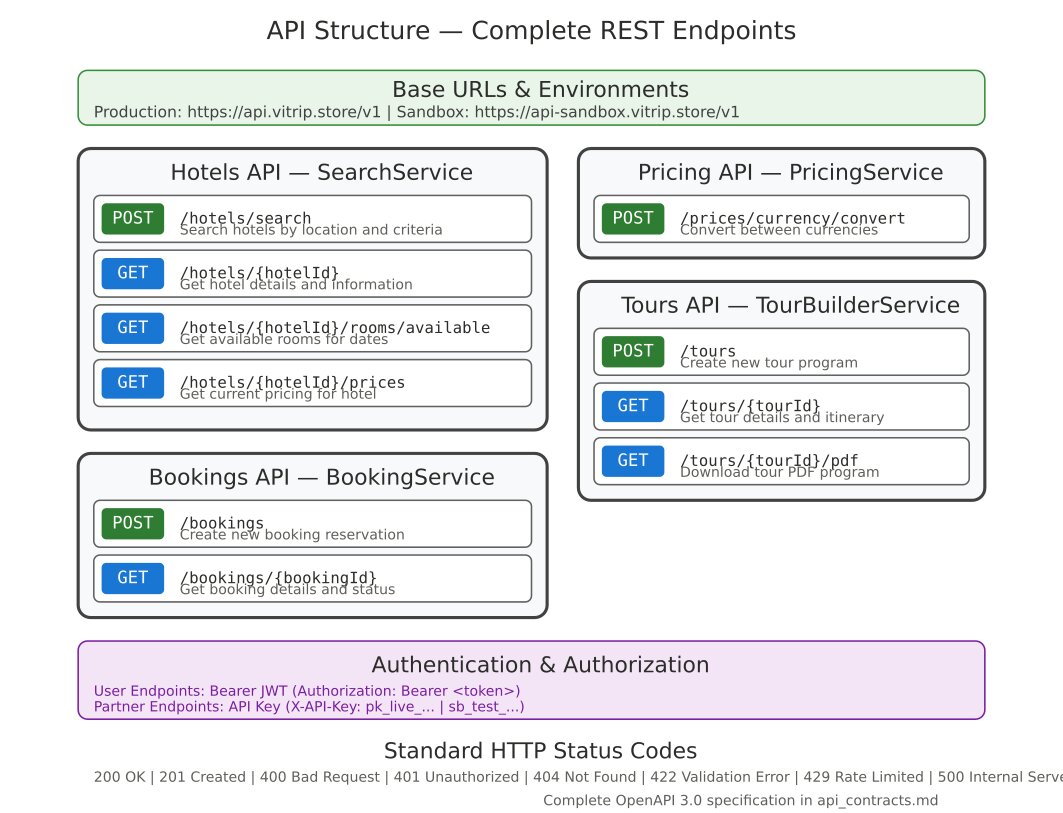Click the POST badge for /bookings

pyautogui.click(x=133, y=523)
